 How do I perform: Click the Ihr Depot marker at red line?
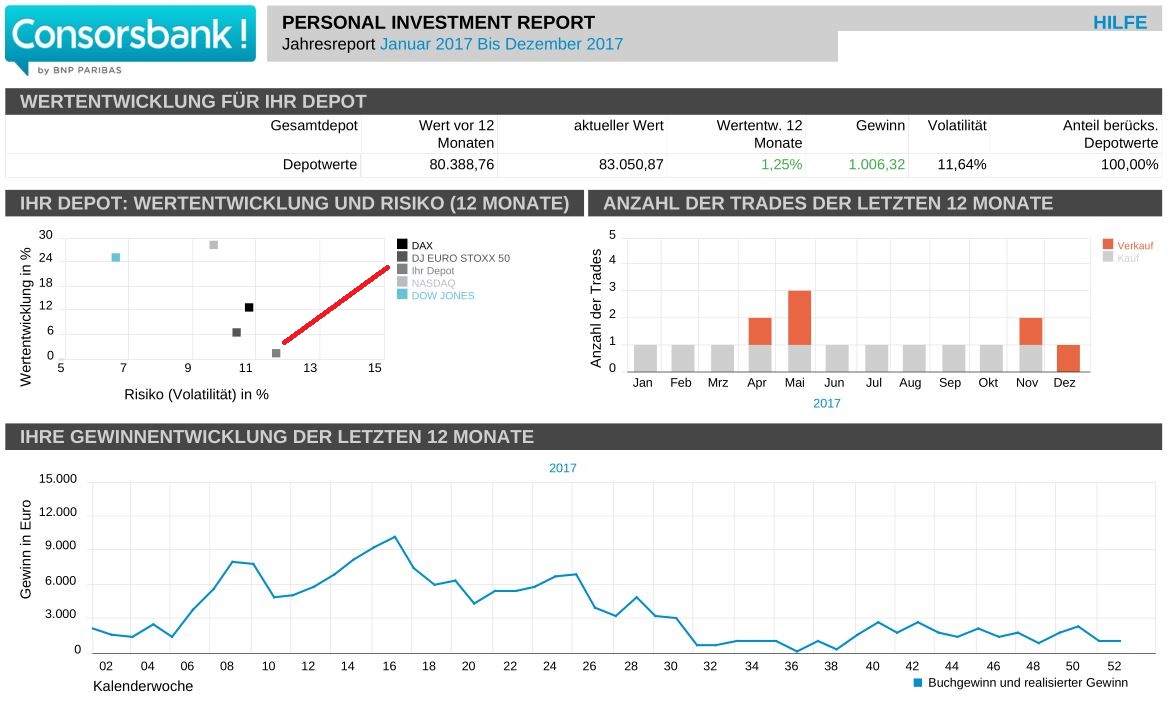276,353
